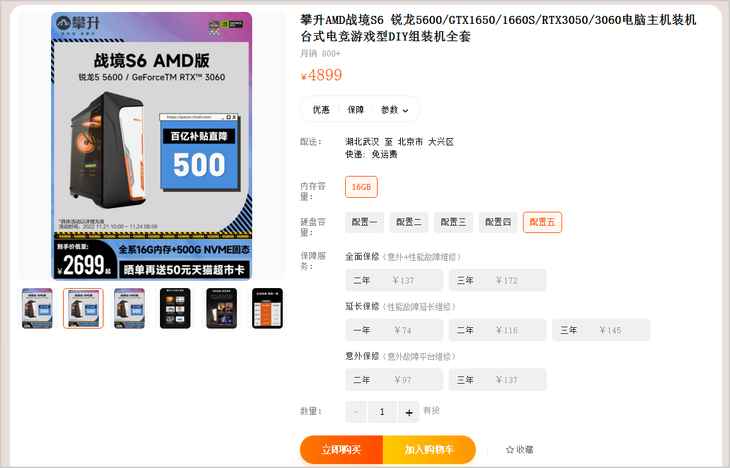Click the main product image
This screenshot has width=730, height=468.
click(152, 146)
